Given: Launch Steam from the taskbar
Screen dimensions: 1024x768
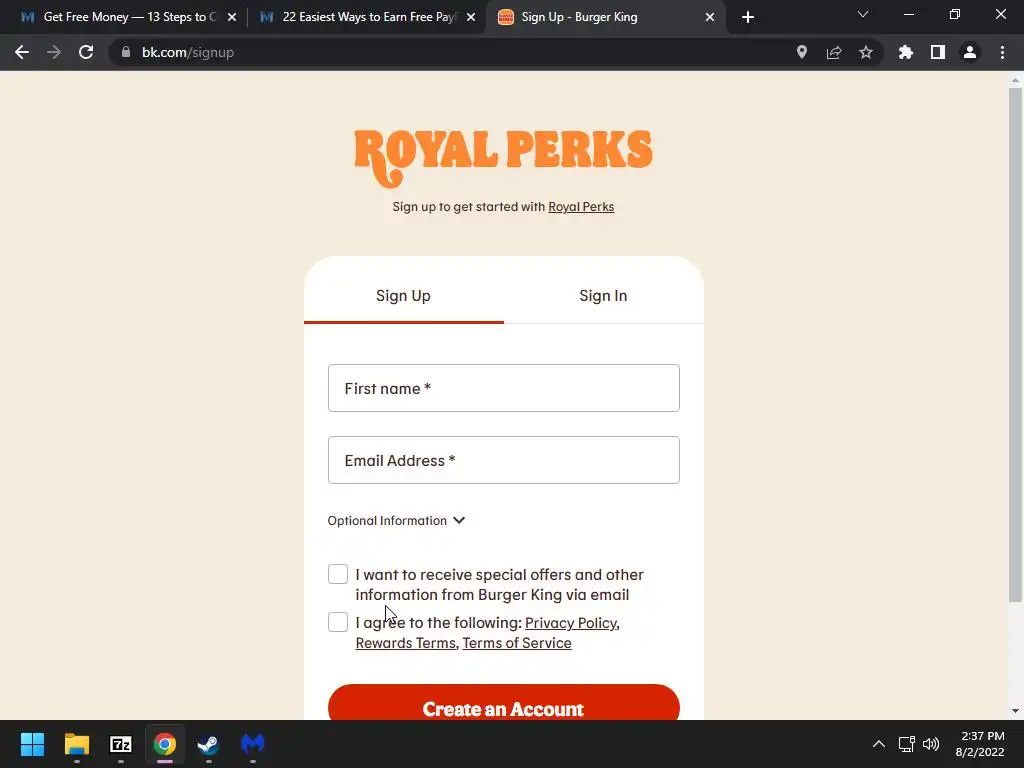Looking at the screenshot, I should (x=208, y=744).
